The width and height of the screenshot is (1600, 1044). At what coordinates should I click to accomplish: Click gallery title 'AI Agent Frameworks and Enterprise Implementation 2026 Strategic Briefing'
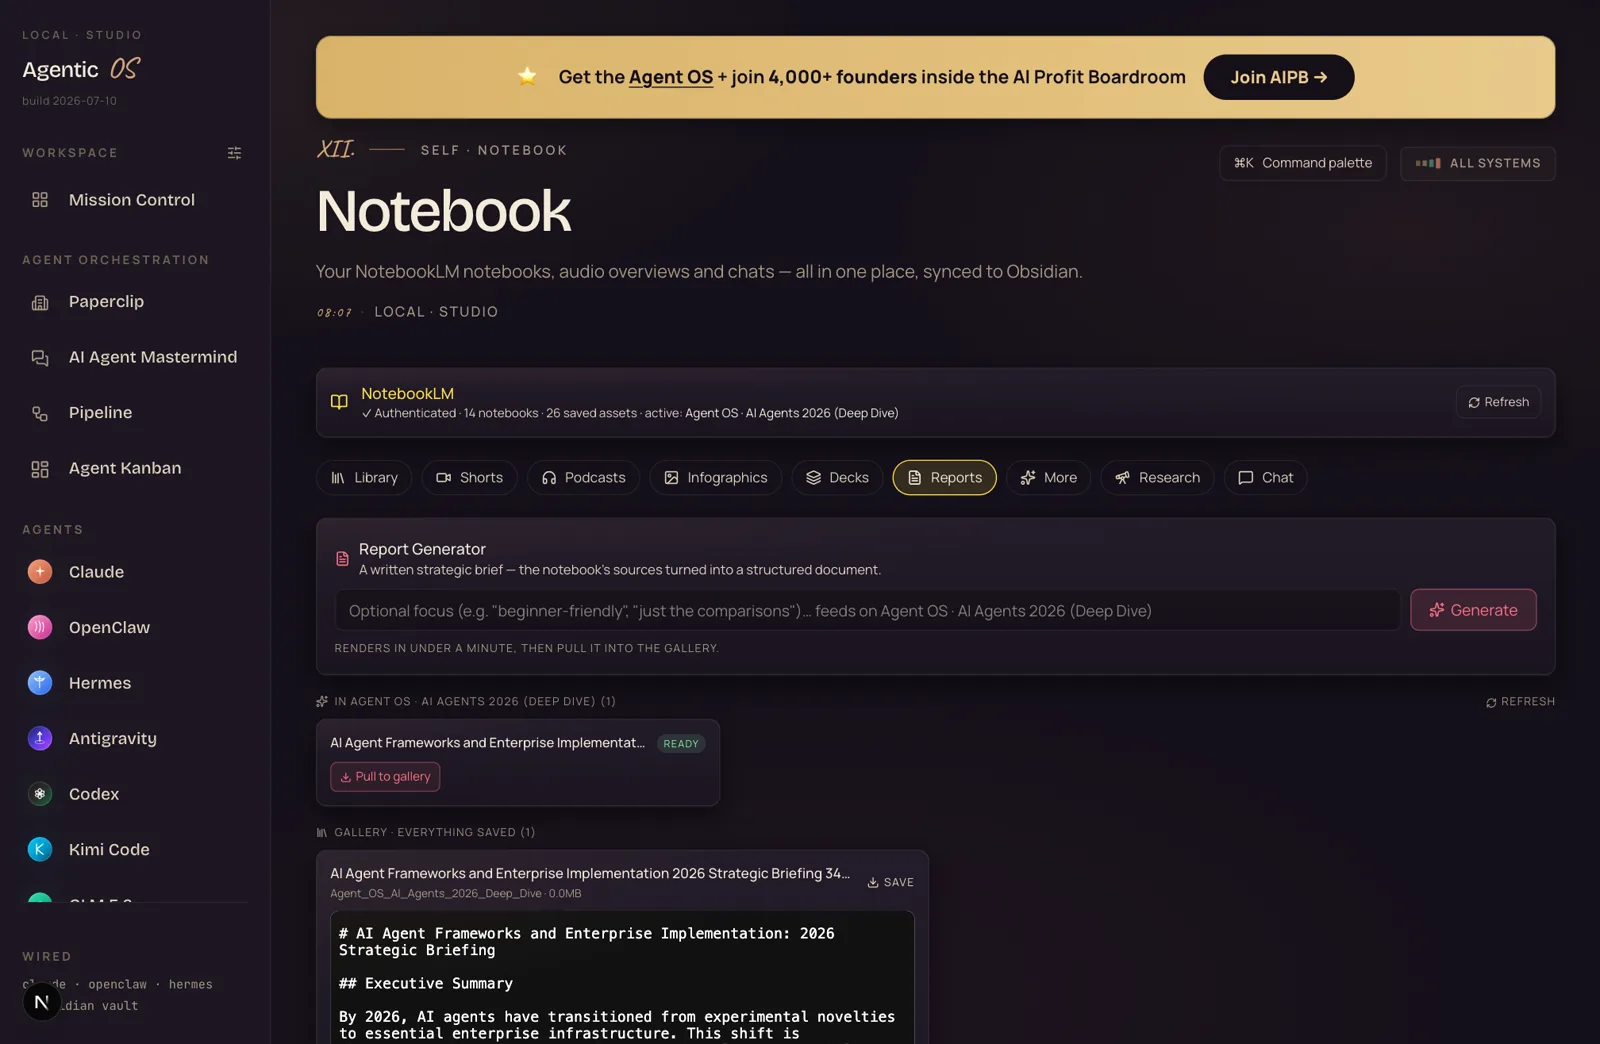(x=590, y=873)
